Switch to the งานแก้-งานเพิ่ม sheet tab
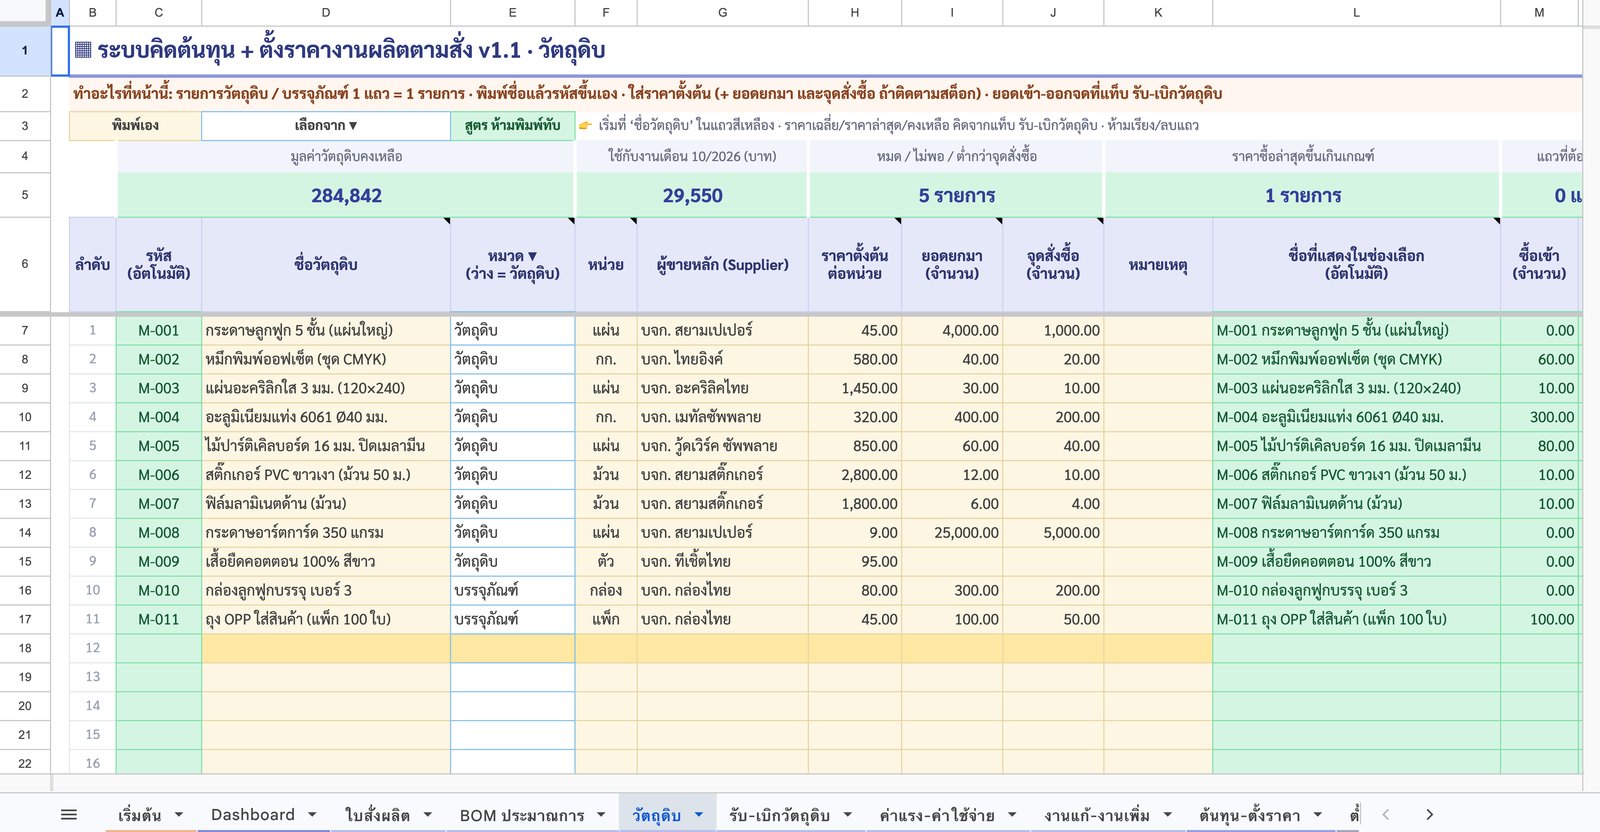The height and width of the screenshot is (832, 1600). pyautogui.click(x=1097, y=815)
